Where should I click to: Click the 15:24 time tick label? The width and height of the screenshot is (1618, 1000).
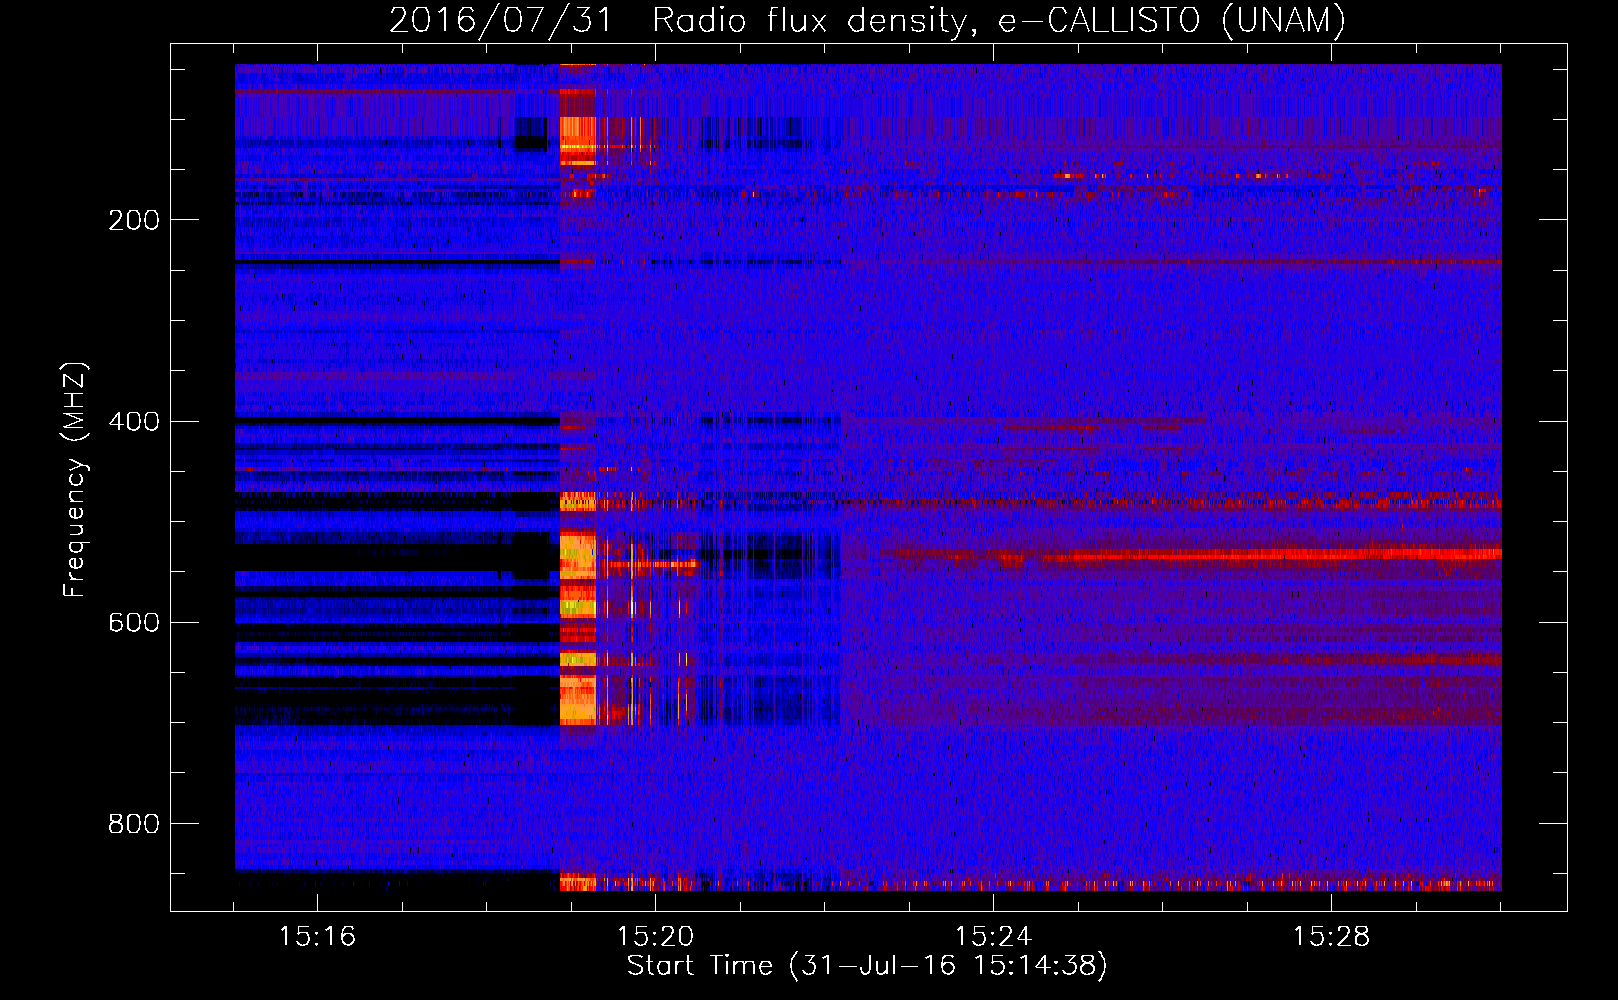(x=993, y=937)
